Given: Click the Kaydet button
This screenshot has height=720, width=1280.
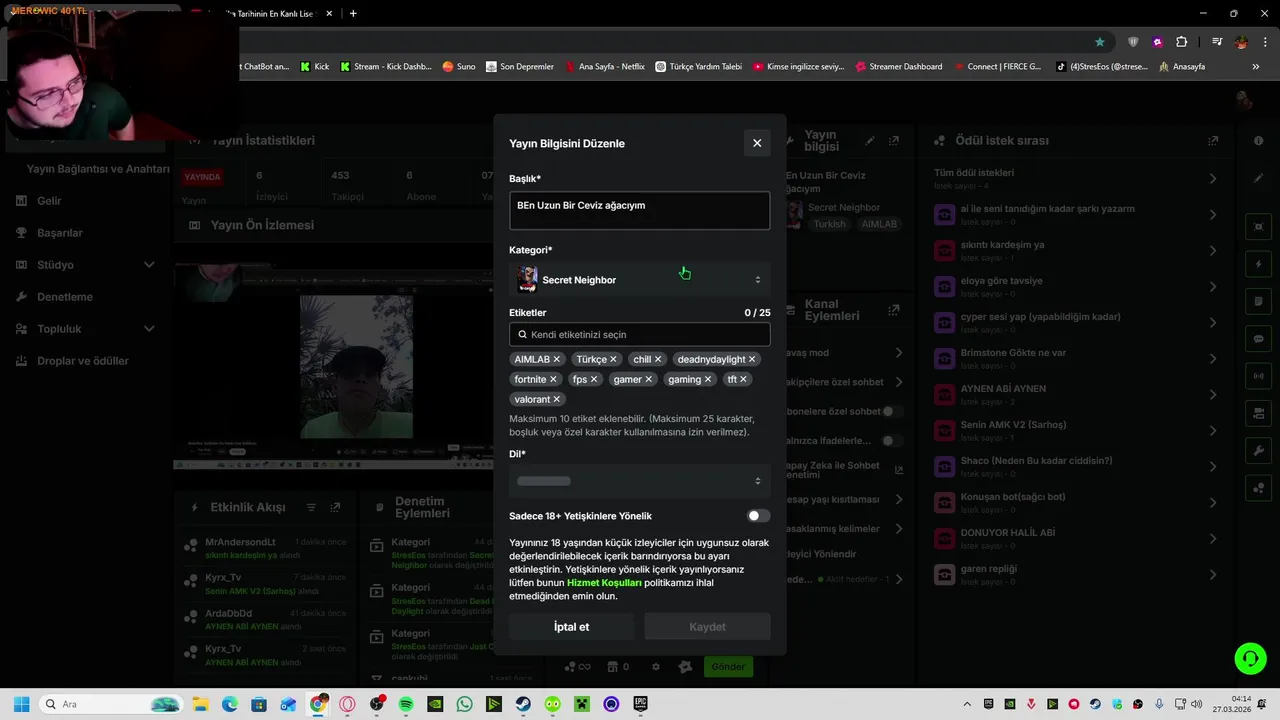Looking at the screenshot, I should click(x=707, y=627).
